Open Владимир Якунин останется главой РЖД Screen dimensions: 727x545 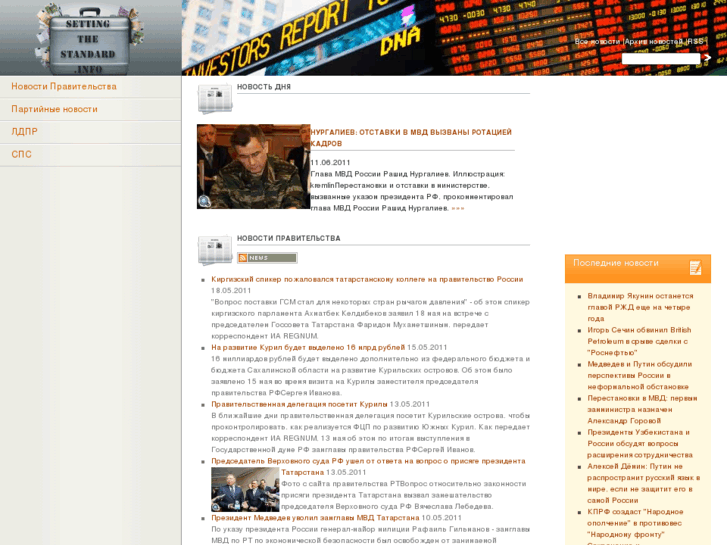(x=640, y=307)
